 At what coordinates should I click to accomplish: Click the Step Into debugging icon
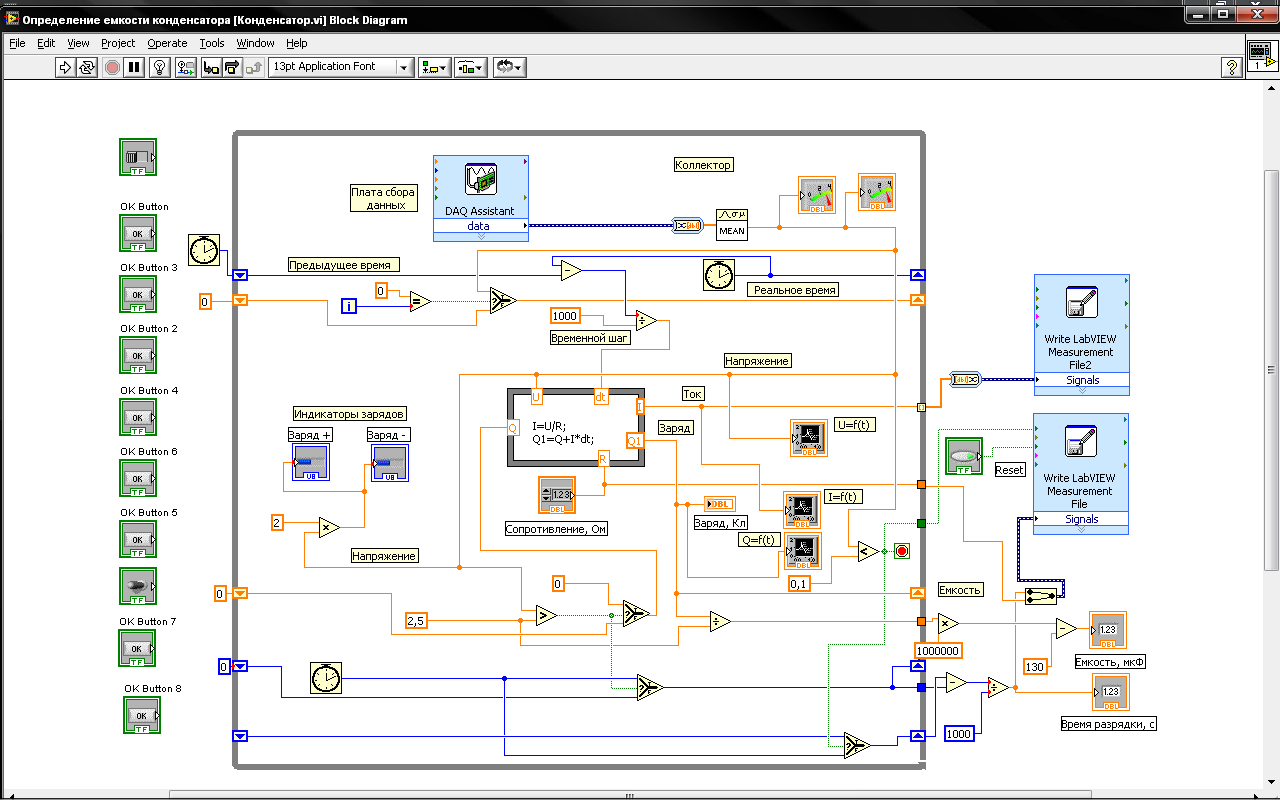tap(210, 67)
